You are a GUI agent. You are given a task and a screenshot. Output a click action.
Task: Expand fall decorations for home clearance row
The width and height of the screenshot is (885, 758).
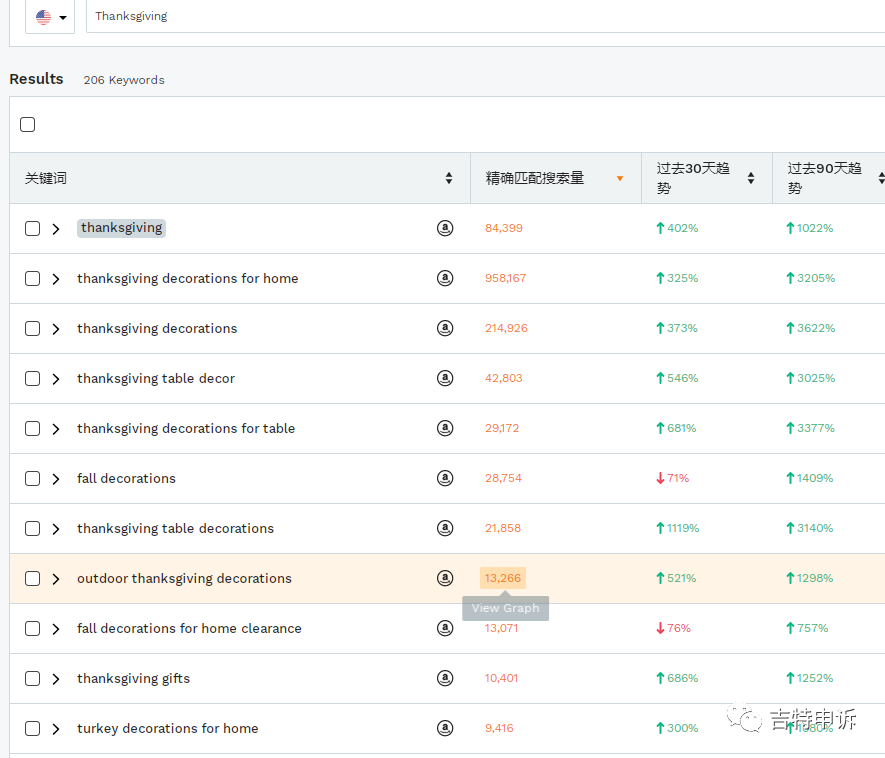tap(56, 629)
